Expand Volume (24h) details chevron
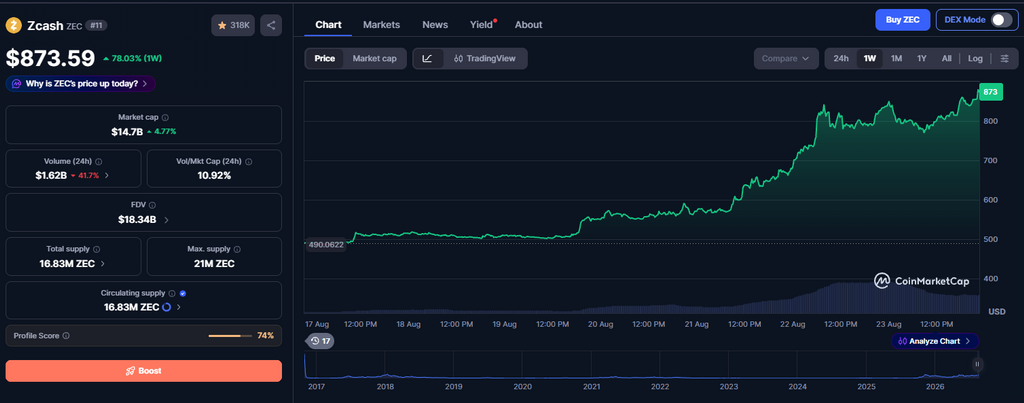The height and width of the screenshot is (403, 1024). pos(106,175)
